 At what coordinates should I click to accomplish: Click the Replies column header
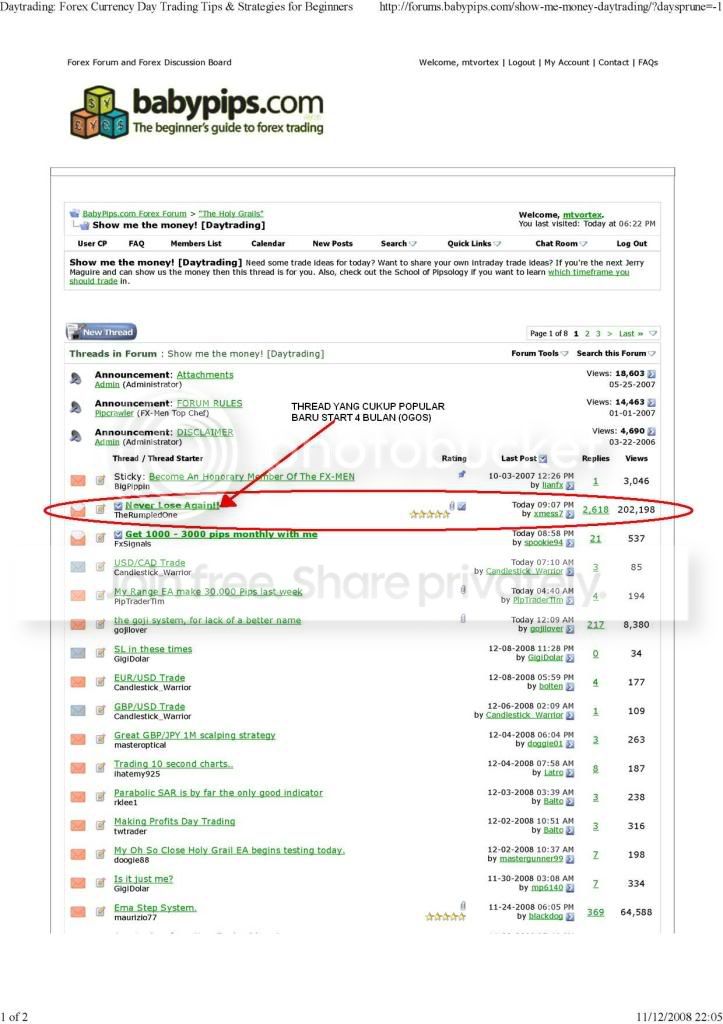click(x=596, y=458)
